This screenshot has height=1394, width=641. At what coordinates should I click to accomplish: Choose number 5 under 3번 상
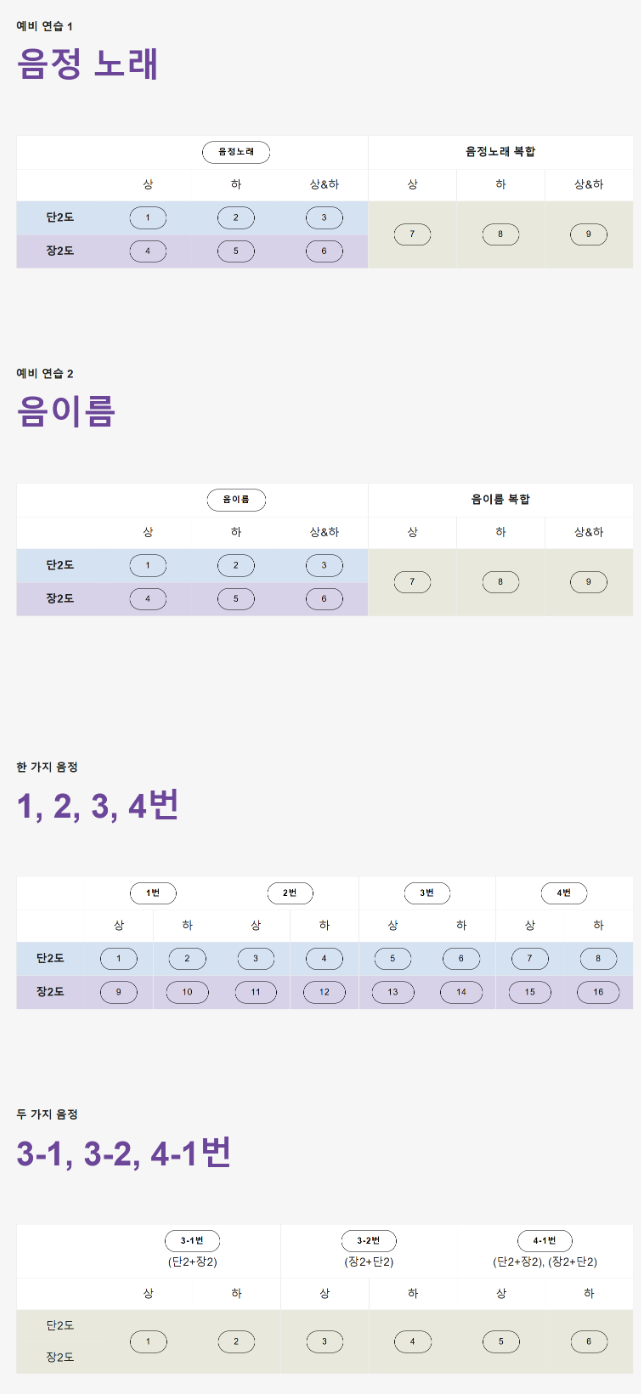point(393,959)
